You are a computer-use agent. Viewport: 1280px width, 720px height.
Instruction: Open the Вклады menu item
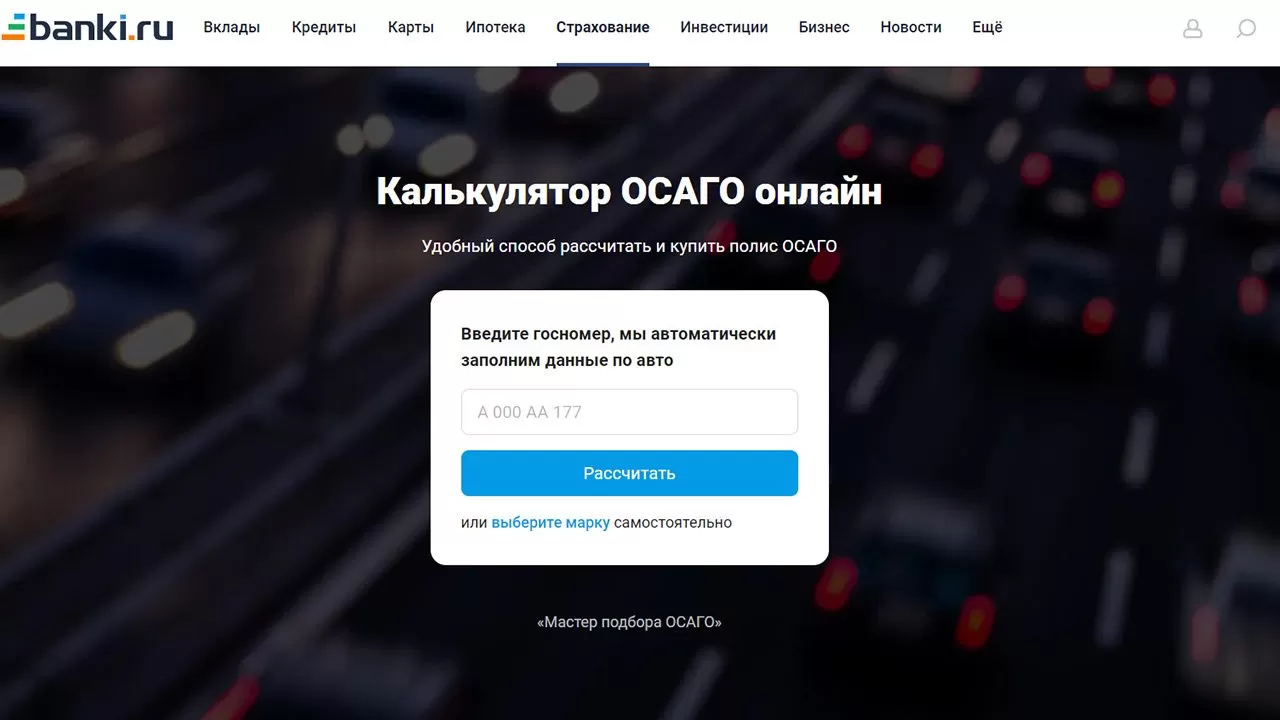(231, 28)
